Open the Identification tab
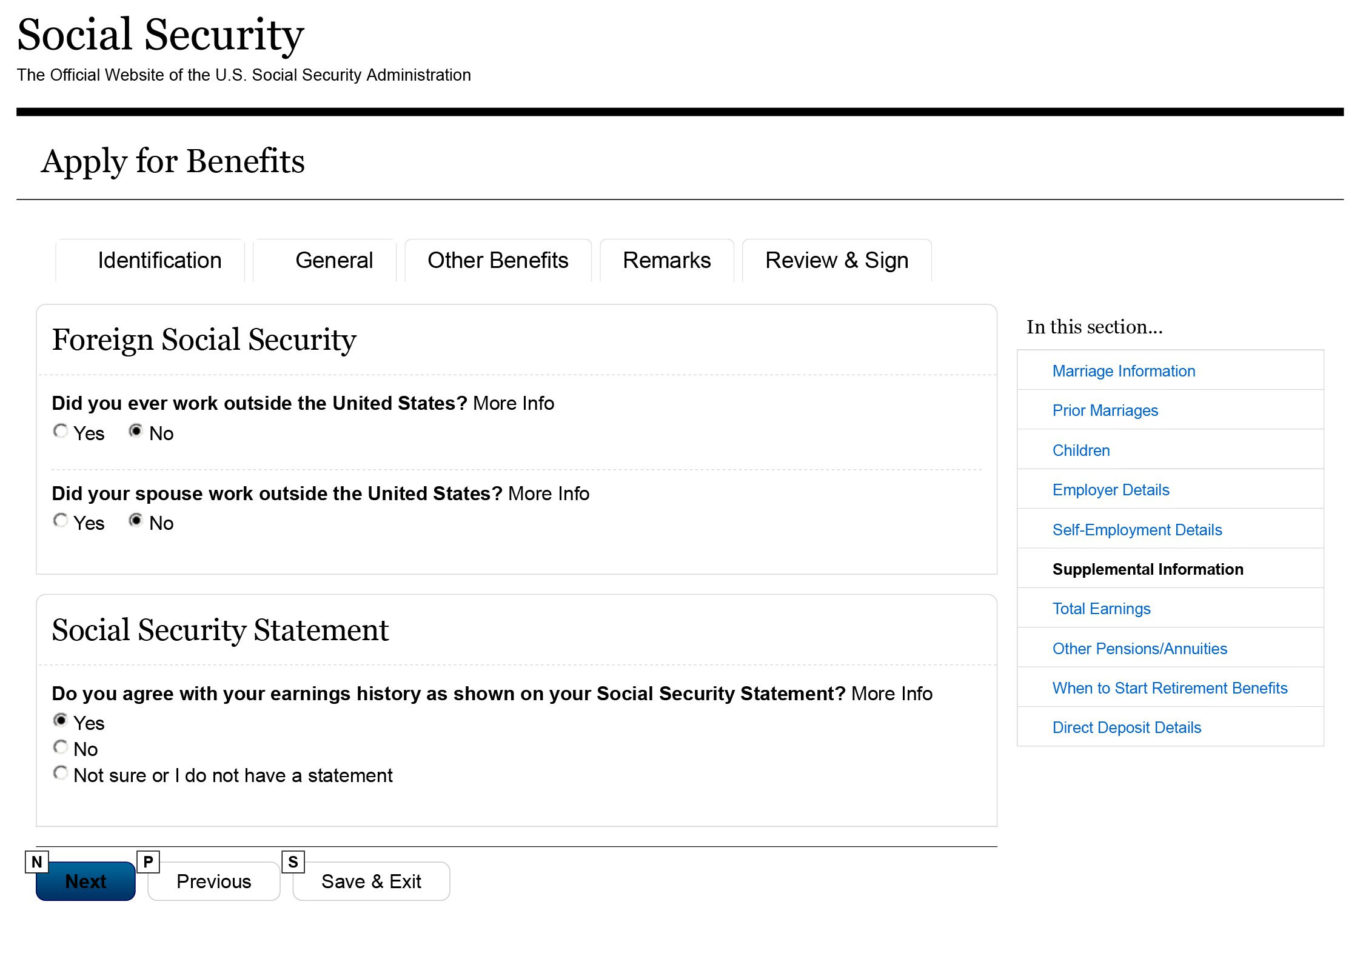1363x970 pixels. pos(159,261)
